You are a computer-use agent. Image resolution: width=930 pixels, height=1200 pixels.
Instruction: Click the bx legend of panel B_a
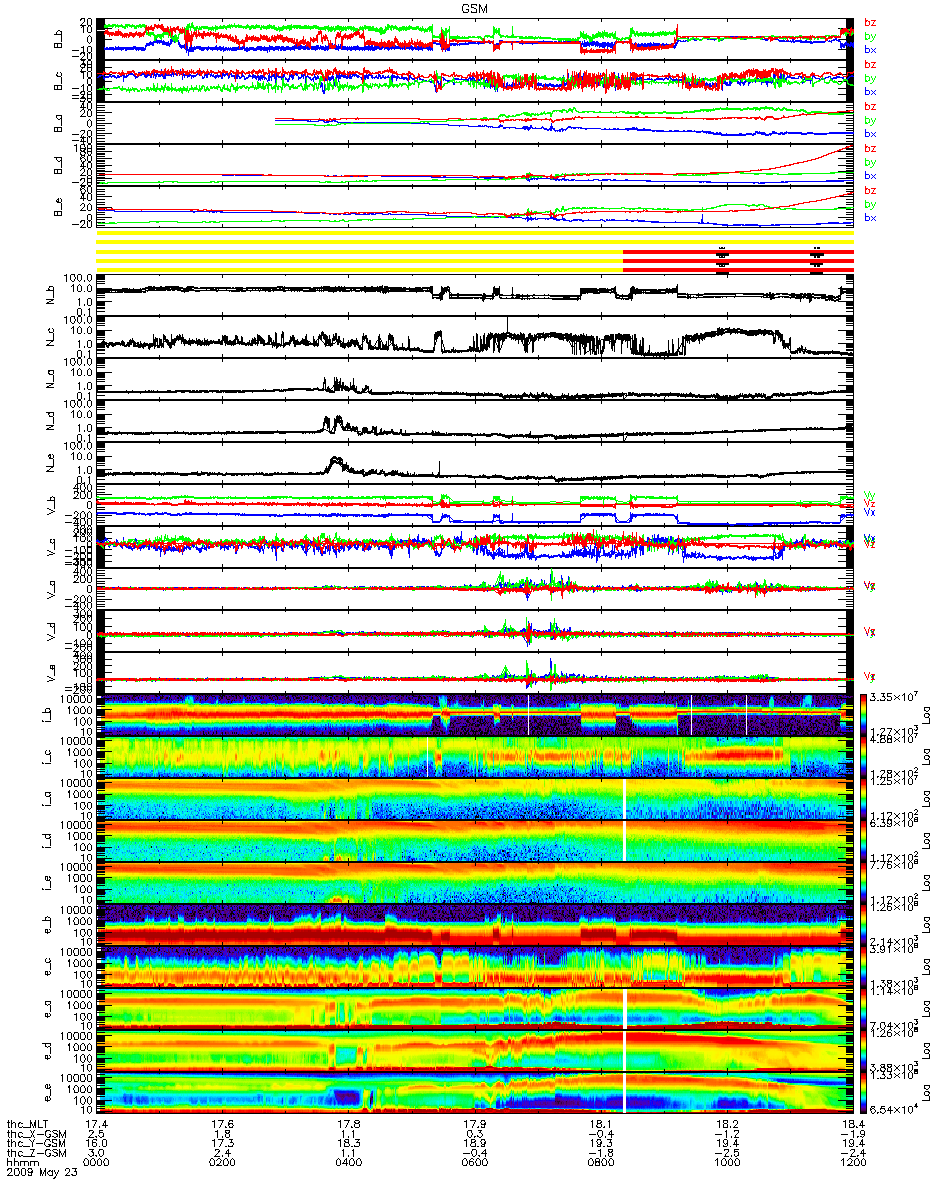coord(871,133)
